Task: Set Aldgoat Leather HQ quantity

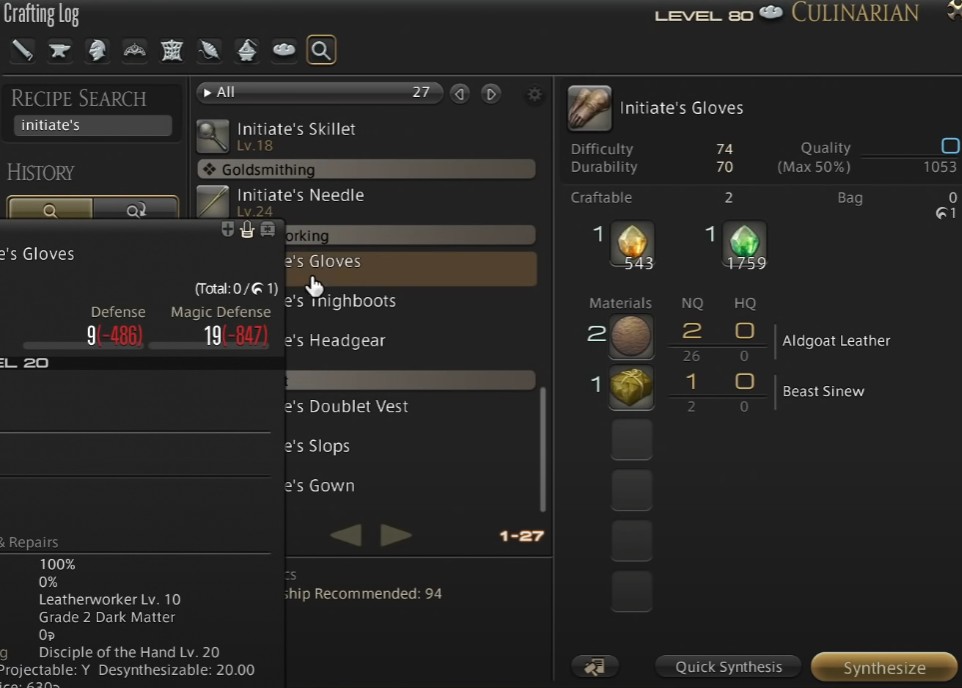Action: (x=744, y=331)
